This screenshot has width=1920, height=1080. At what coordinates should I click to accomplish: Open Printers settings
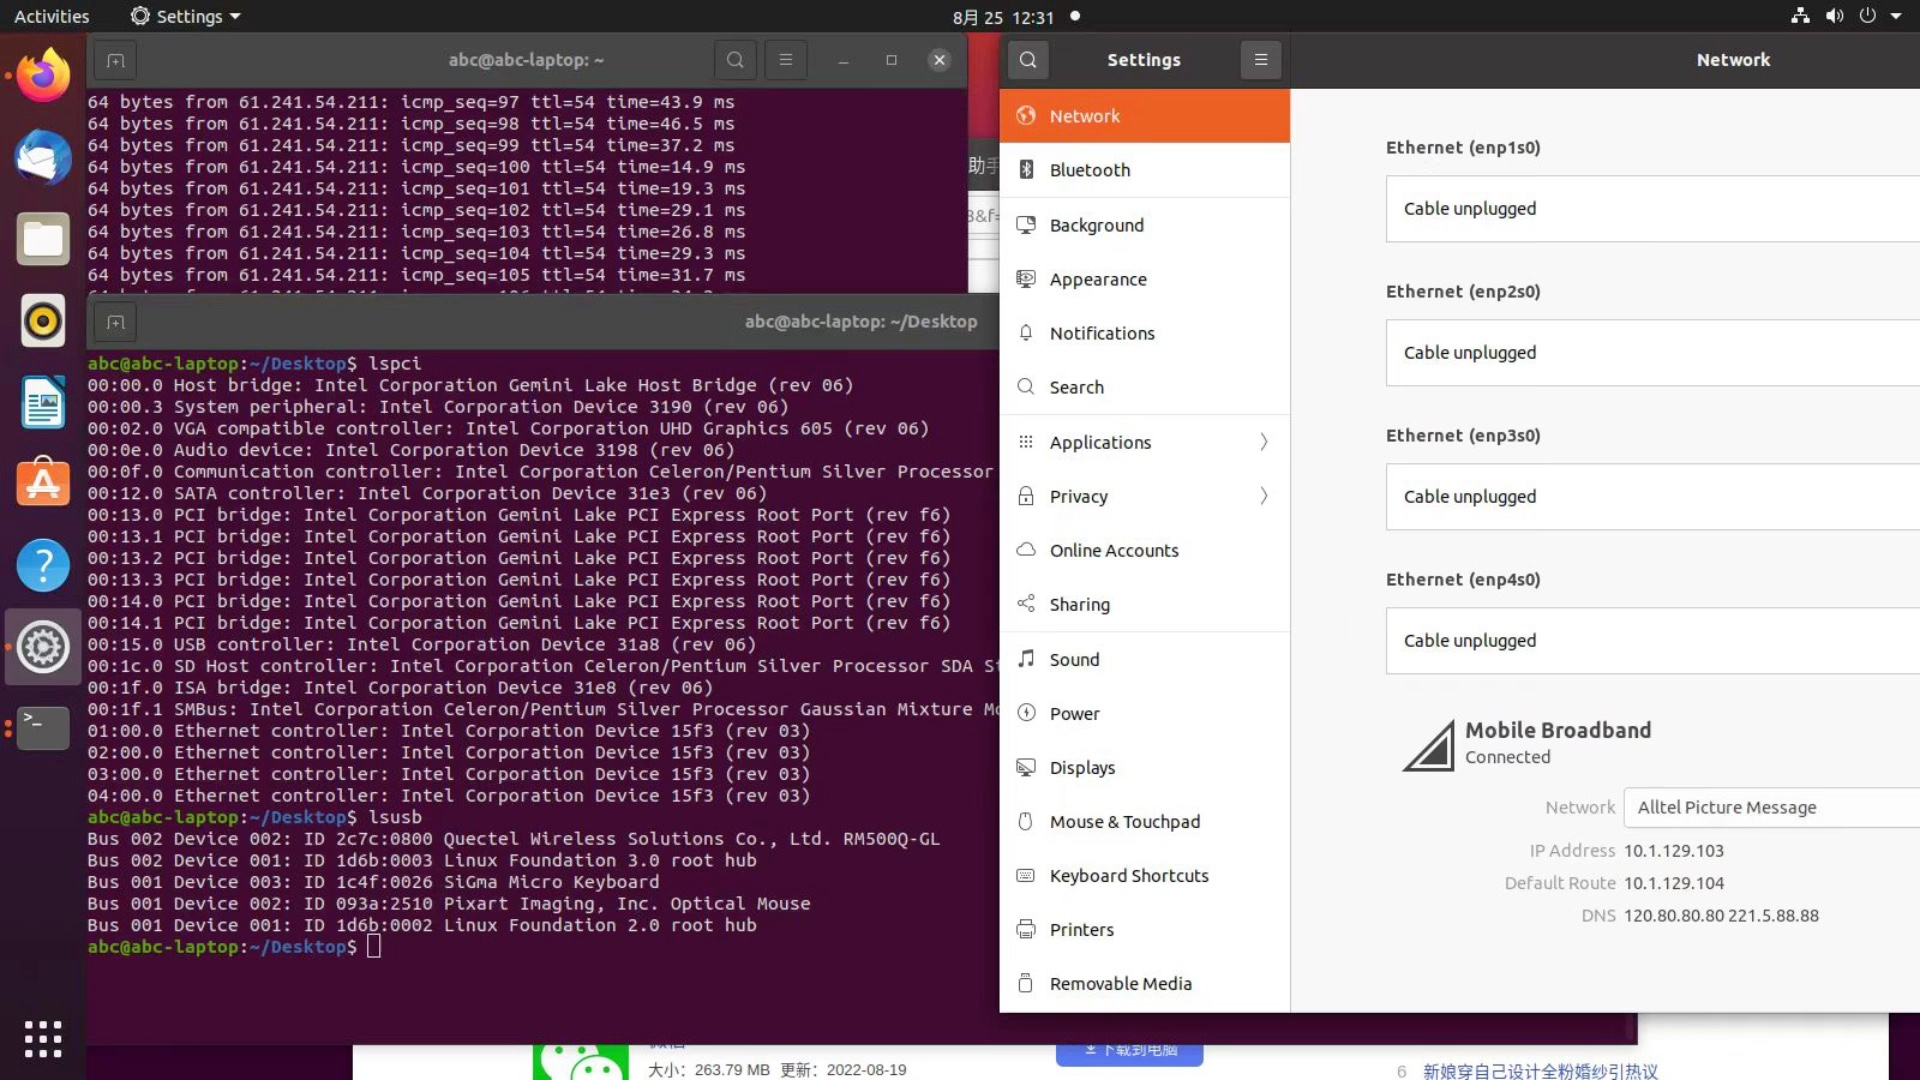(1144, 930)
